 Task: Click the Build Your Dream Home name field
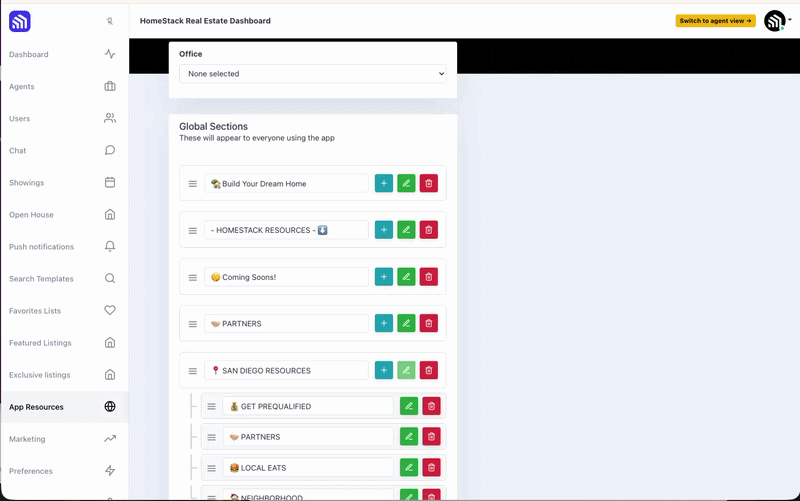pos(286,184)
